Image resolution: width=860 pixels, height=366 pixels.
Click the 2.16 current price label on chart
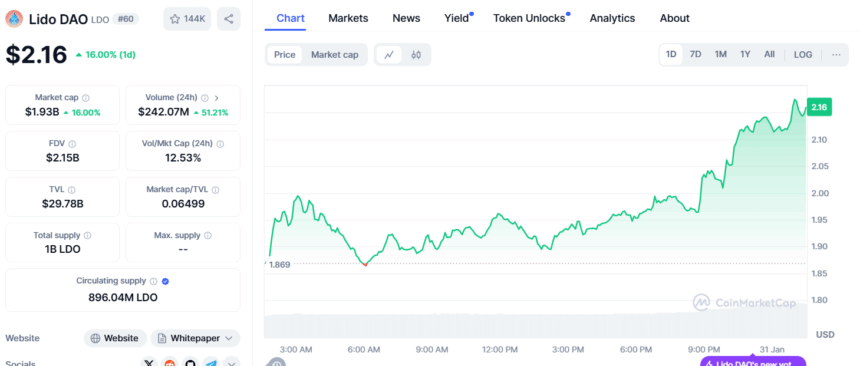819,107
